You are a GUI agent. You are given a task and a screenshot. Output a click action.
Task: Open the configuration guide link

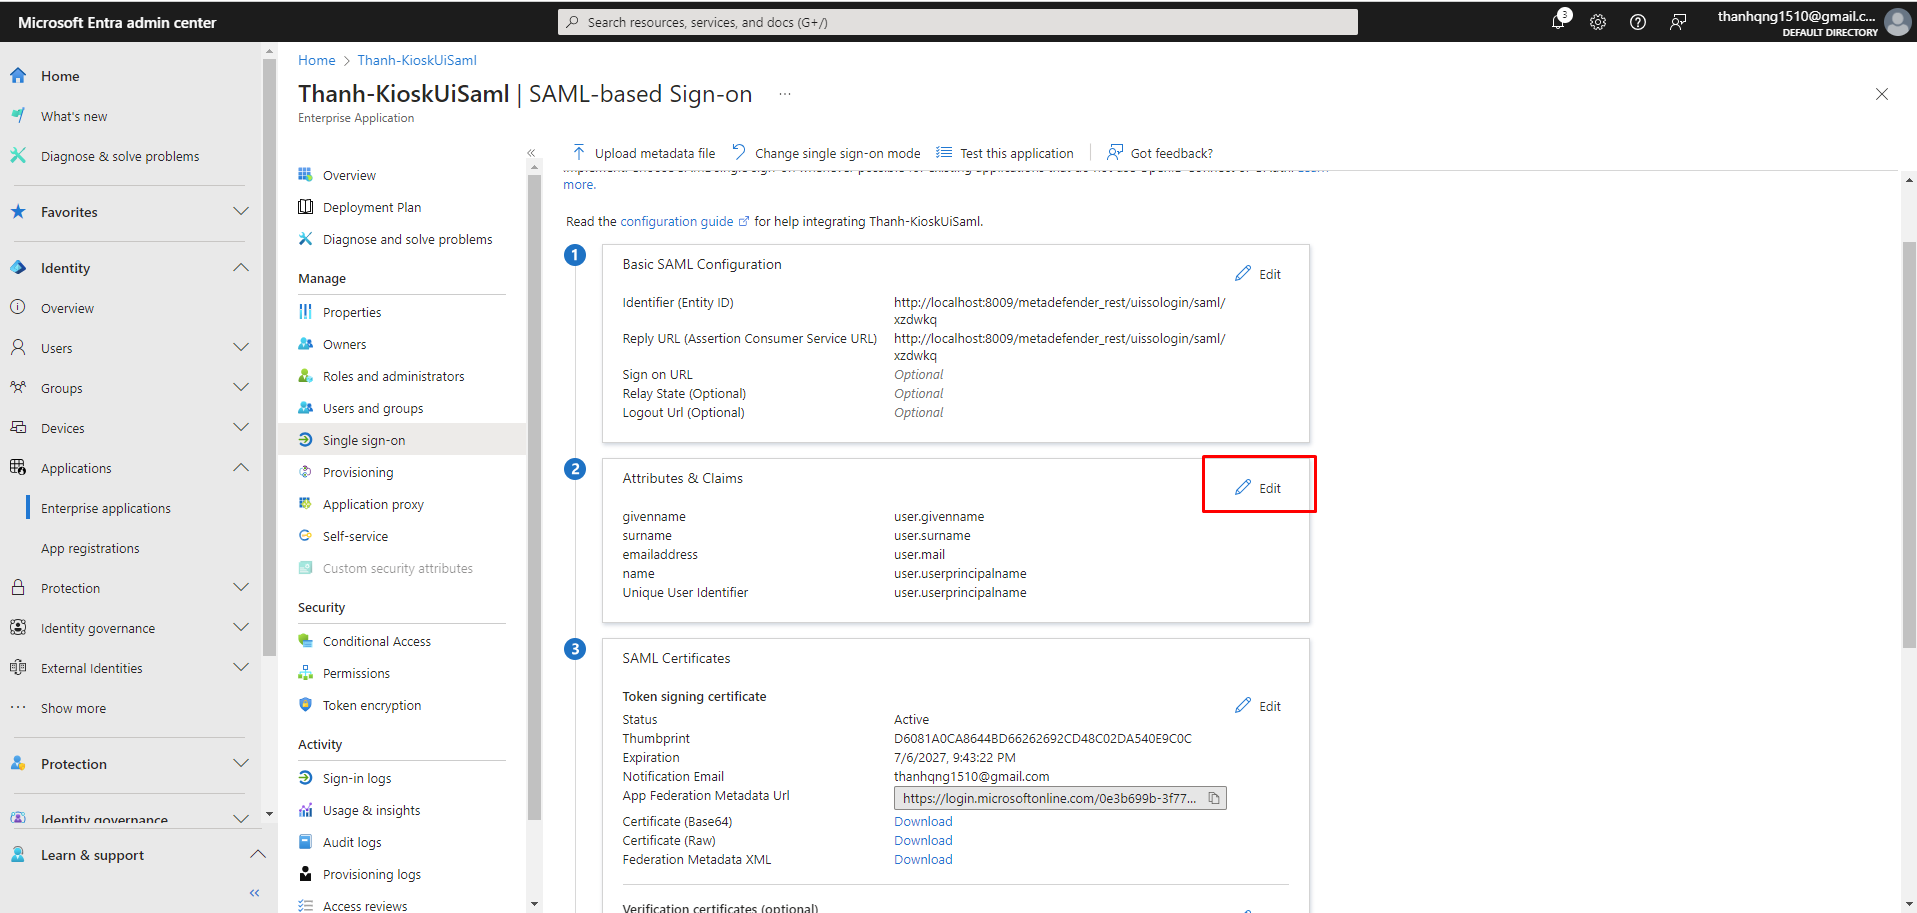pyautogui.click(x=684, y=221)
